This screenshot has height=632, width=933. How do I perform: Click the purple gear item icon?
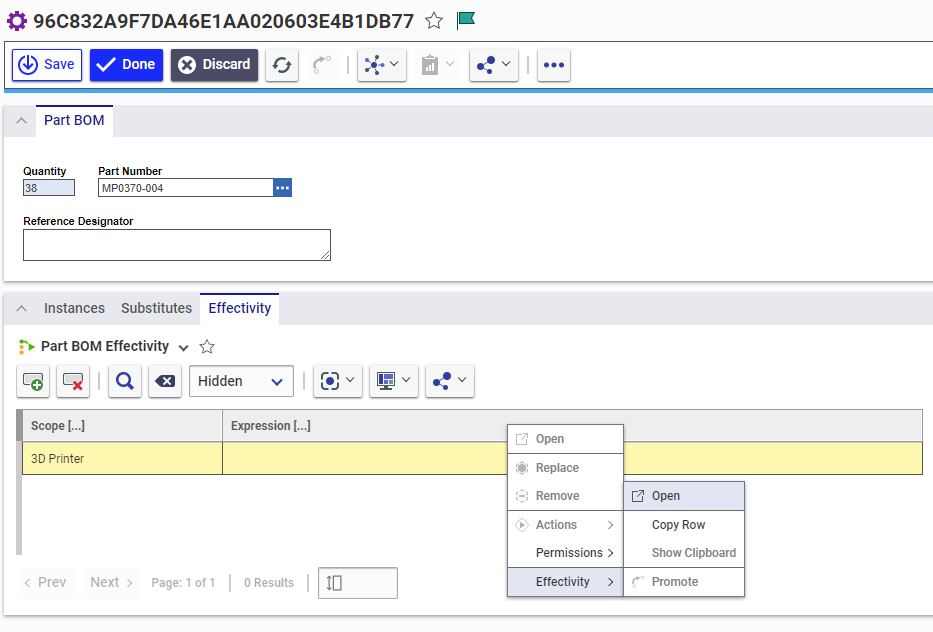(17, 21)
